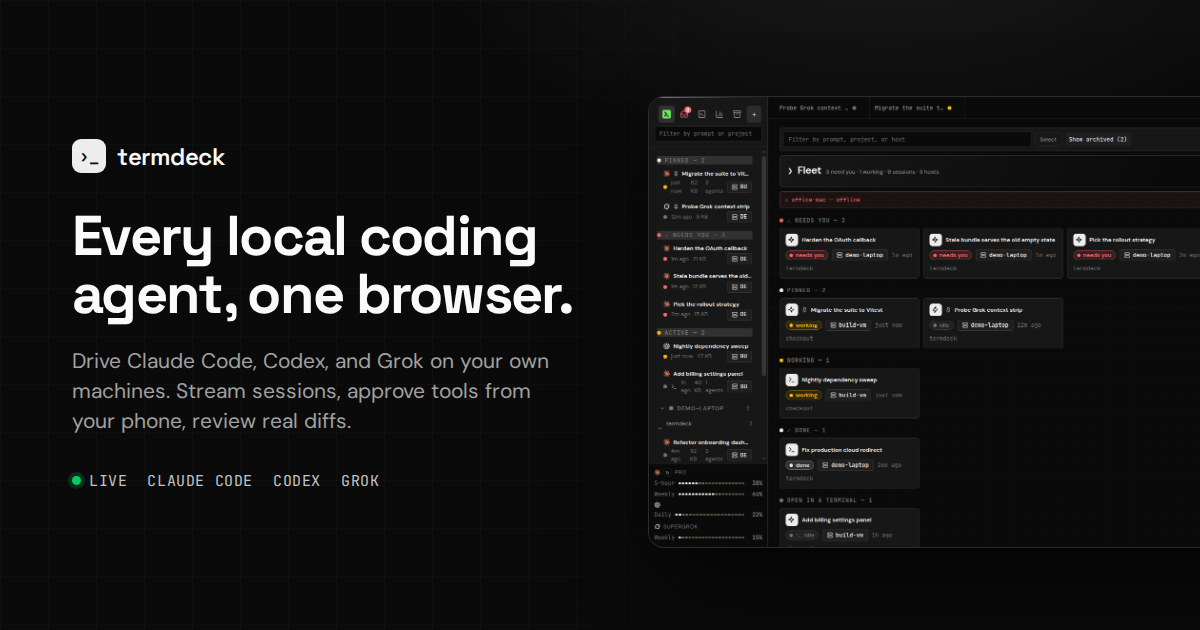This screenshot has width=1200, height=630.
Task: Open sidebar row Refactor onboarding dash
Action: [709, 449]
